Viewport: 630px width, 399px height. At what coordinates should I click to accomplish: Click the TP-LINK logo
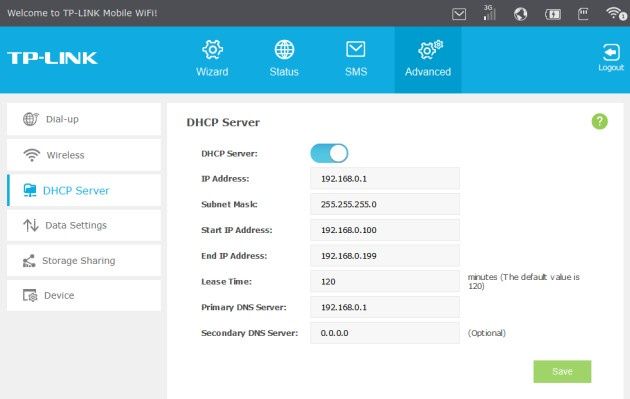(x=52, y=58)
